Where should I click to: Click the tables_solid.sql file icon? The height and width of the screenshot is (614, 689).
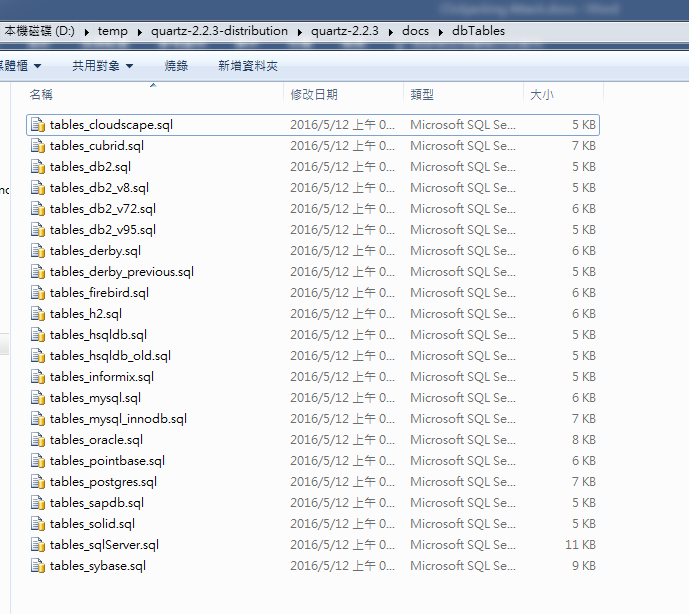(x=38, y=524)
